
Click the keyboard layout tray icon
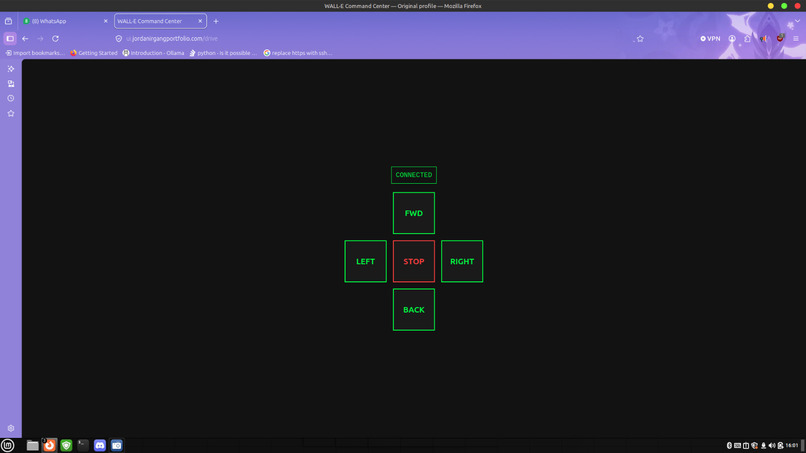pyautogui.click(x=738, y=445)
